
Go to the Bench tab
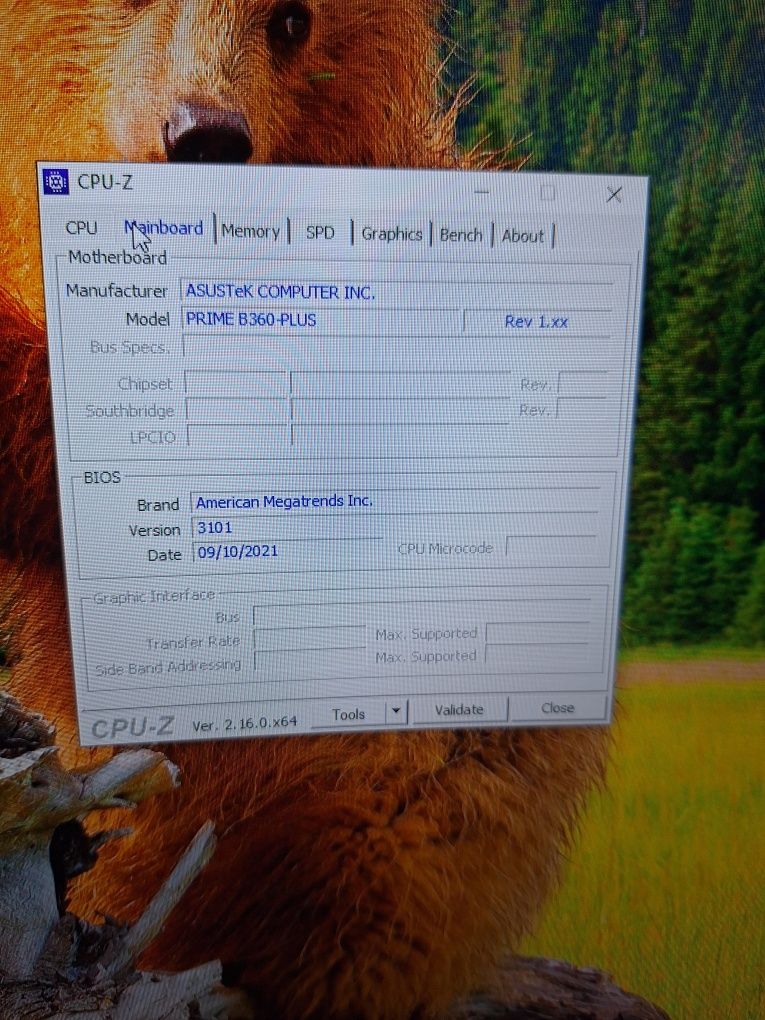[461, 235]
